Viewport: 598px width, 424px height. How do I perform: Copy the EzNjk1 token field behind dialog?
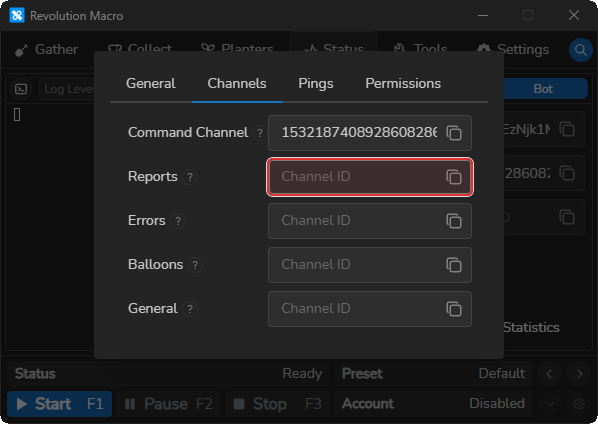pos(567,129)
